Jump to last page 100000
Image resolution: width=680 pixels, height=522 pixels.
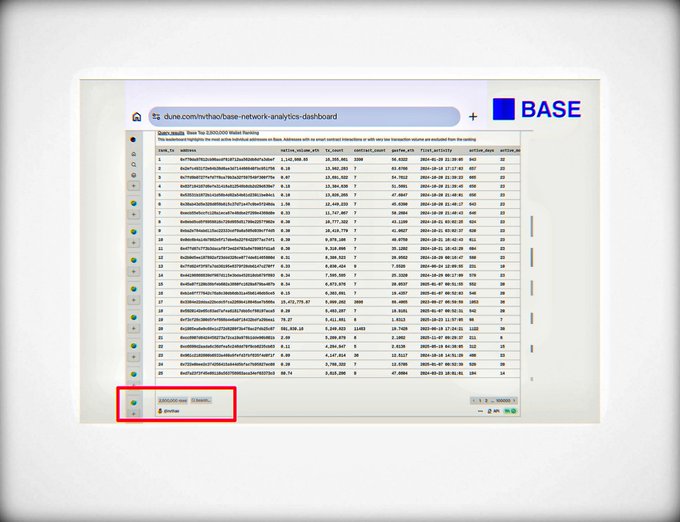(x=503, y=401)
